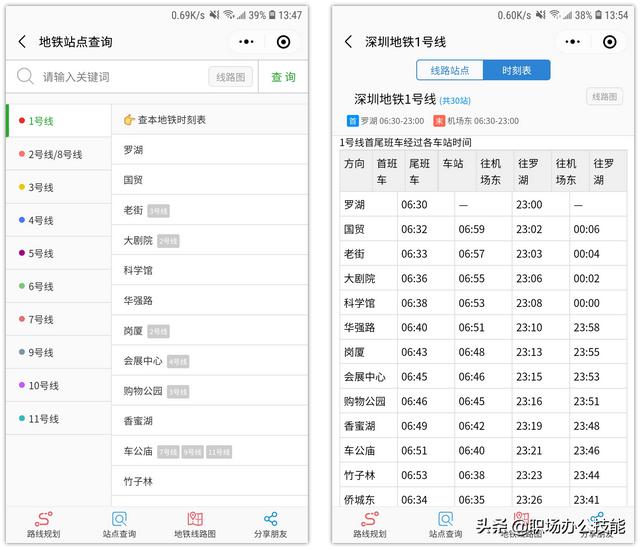Open 大剧院 station in the station list

pyautogui.click(x=210, y=240)
